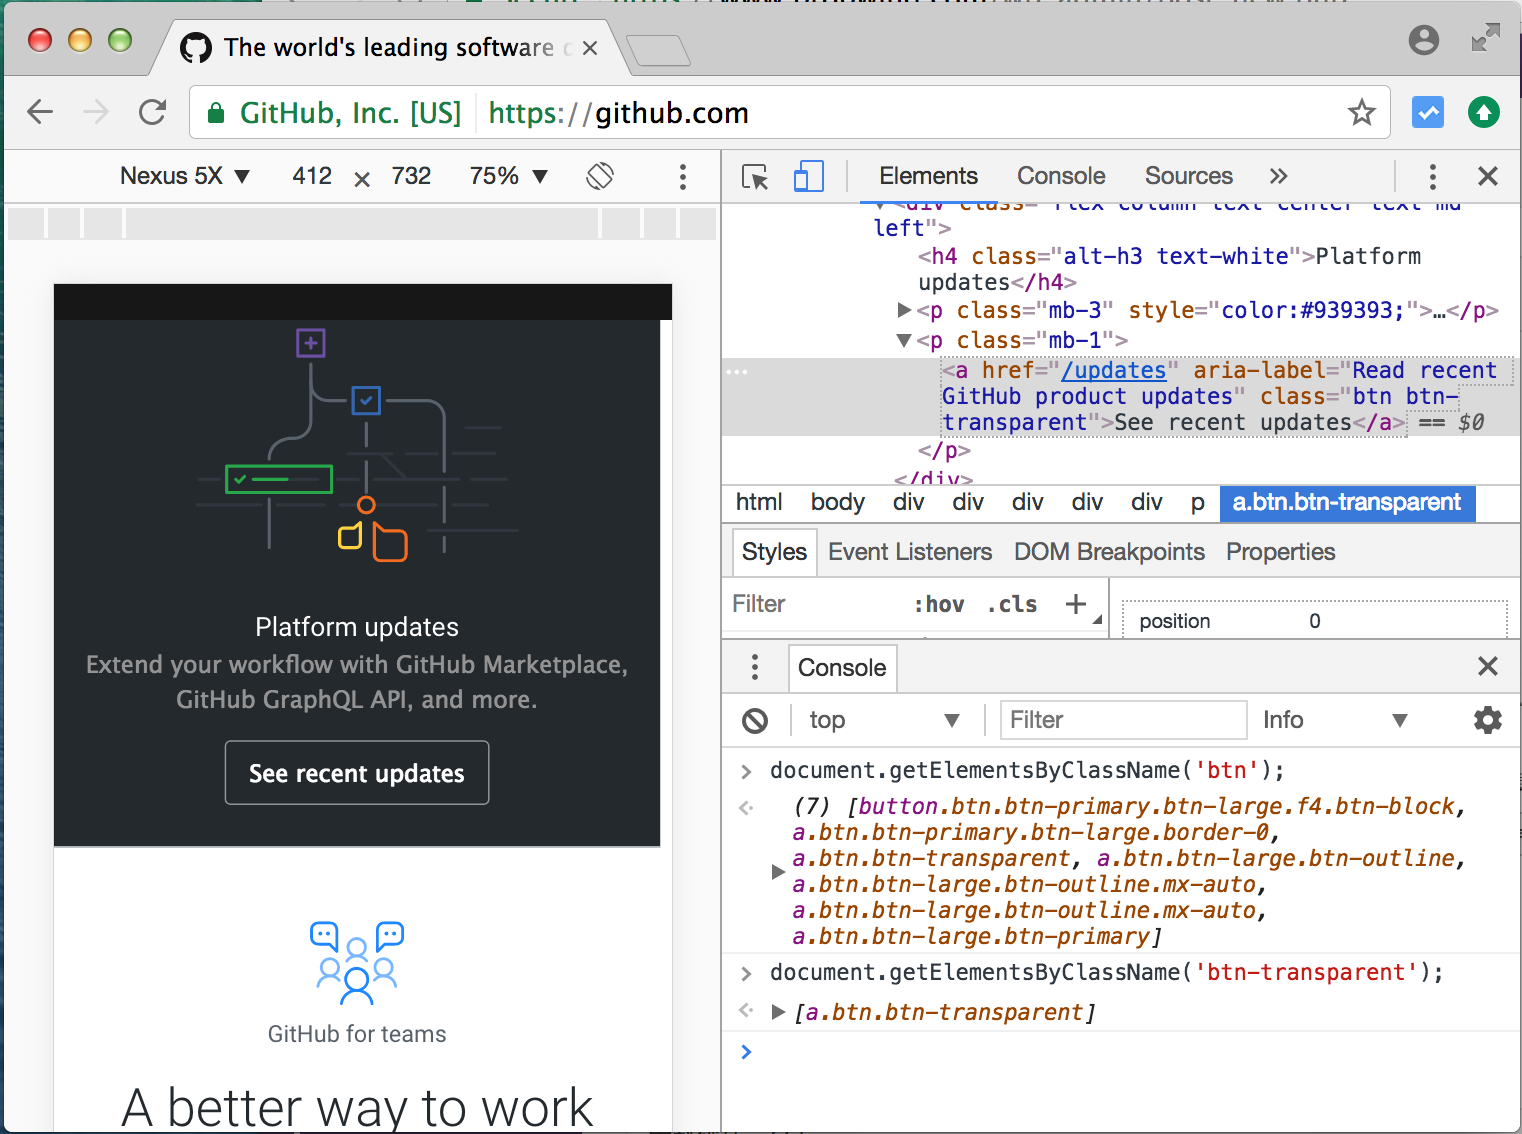Edit the viewport width 412
This screenshot has height=1134, width=1522.
(312, 176)
